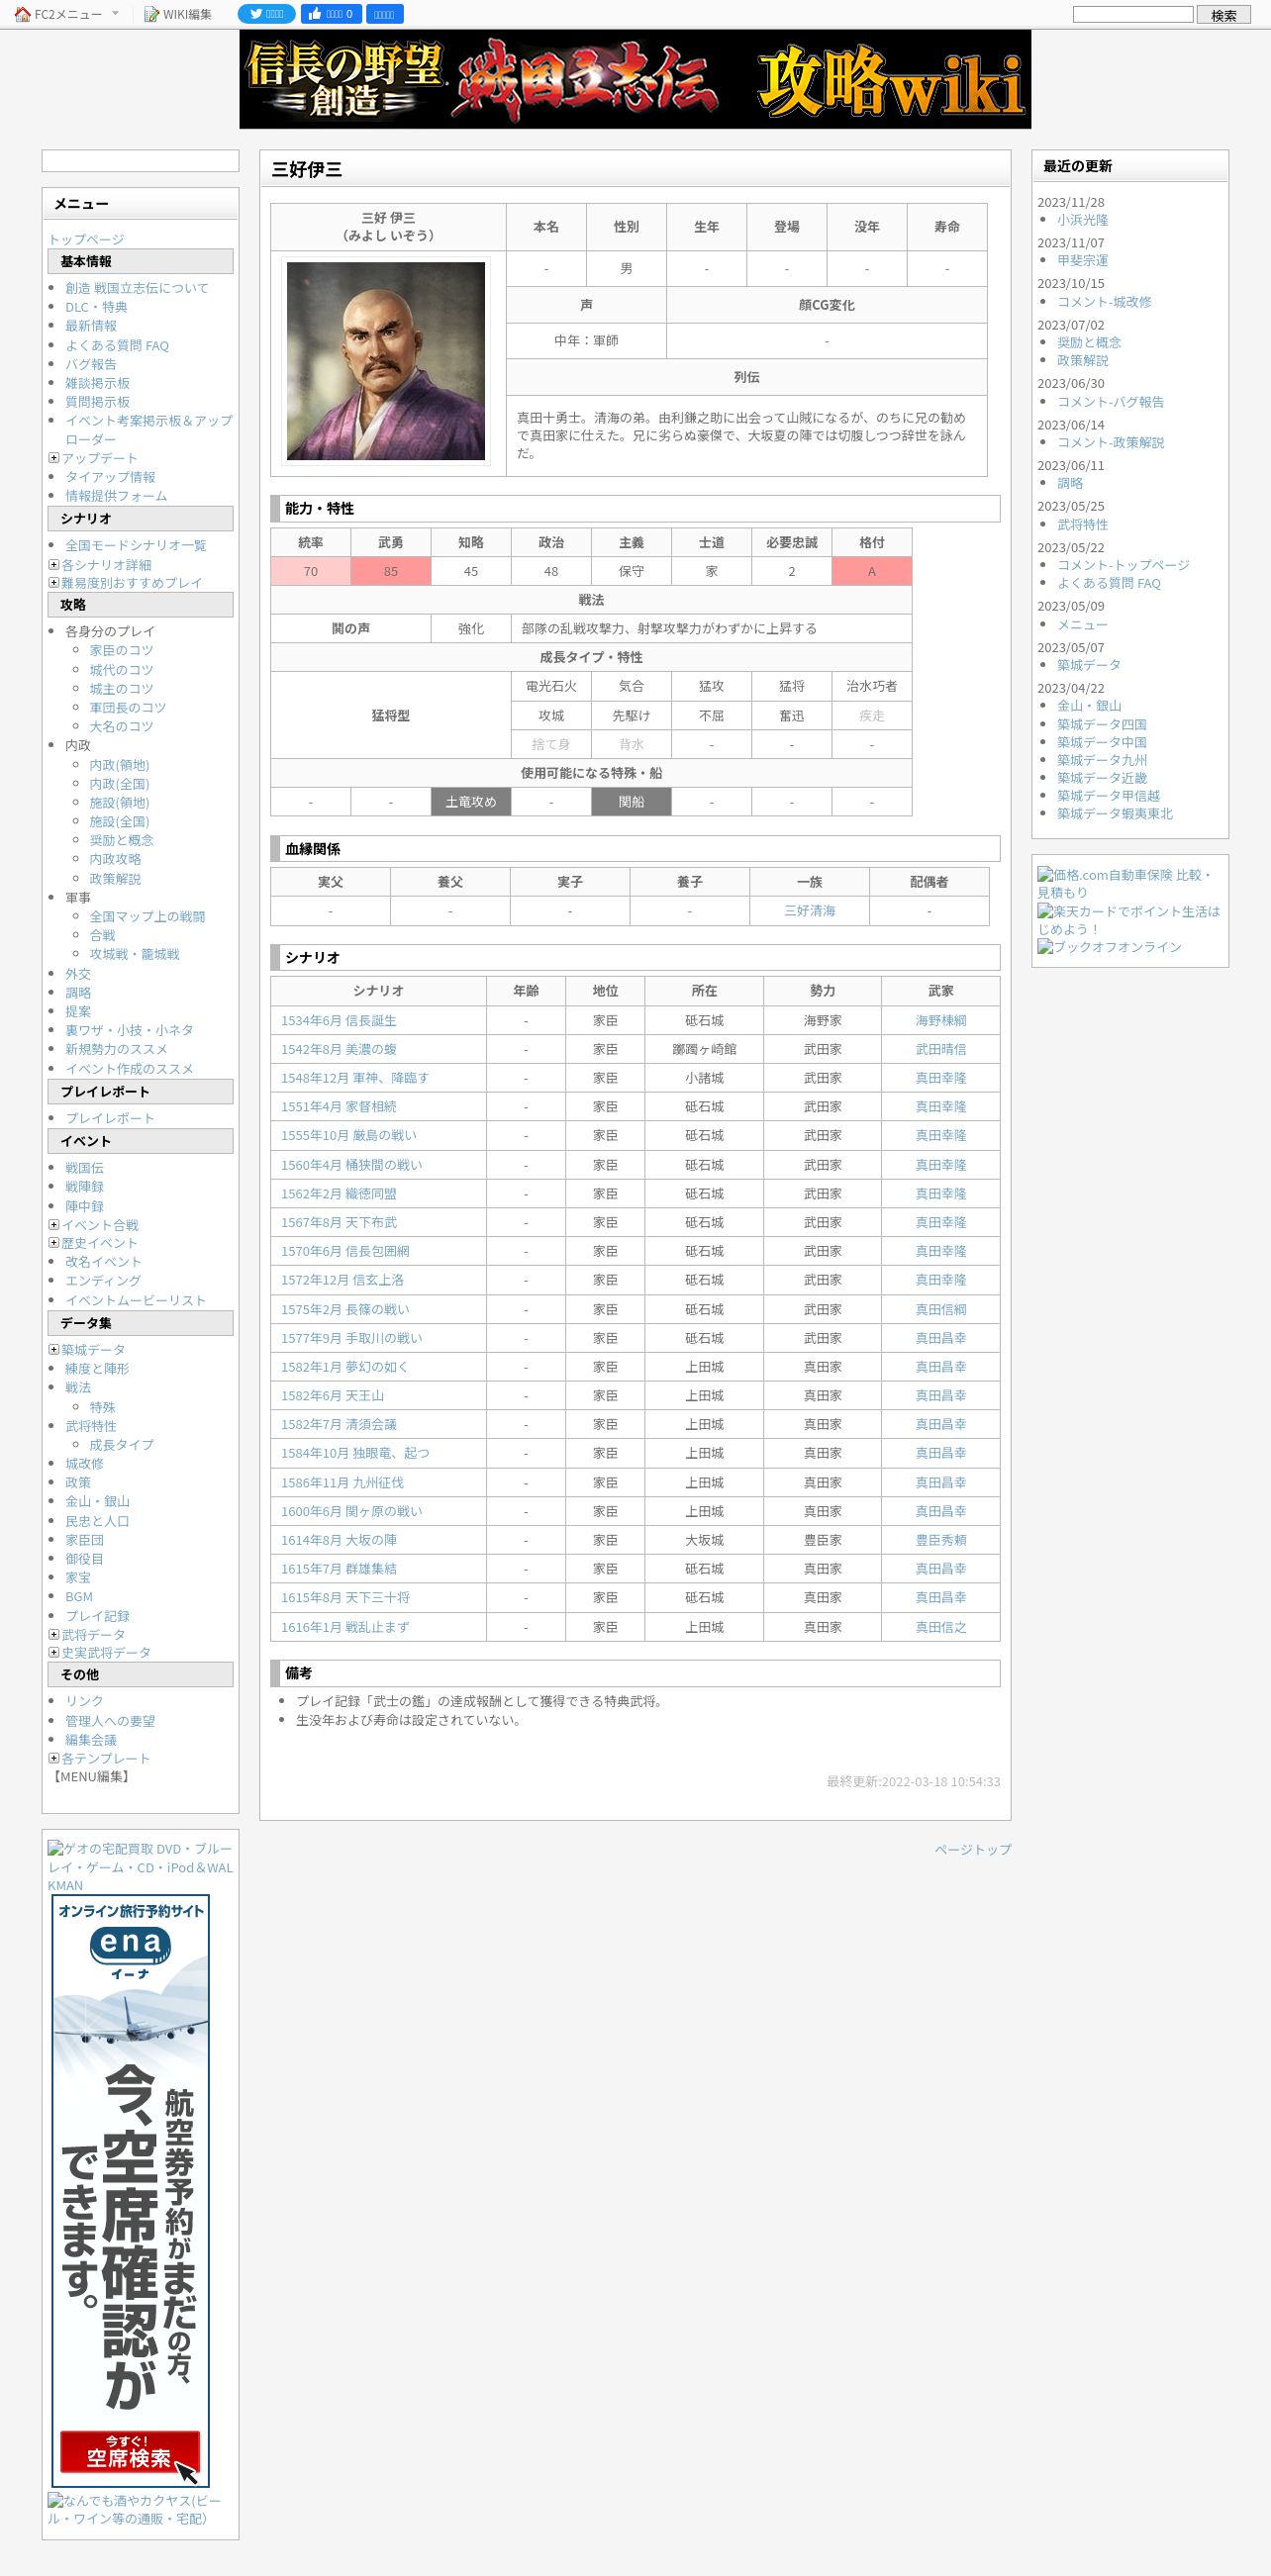Open 甲斐宗運 in recent updates
The width and height of the screenshot is (1271, 2576).
pos(1082,260)
